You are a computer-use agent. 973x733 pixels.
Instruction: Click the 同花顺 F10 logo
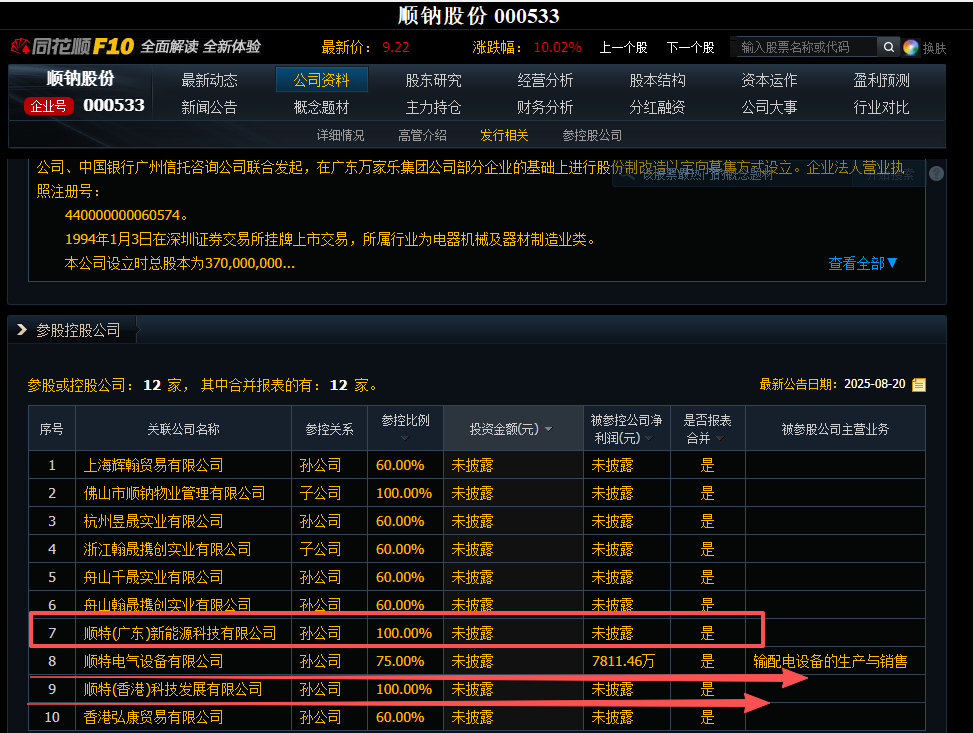(x=73, y=47)
